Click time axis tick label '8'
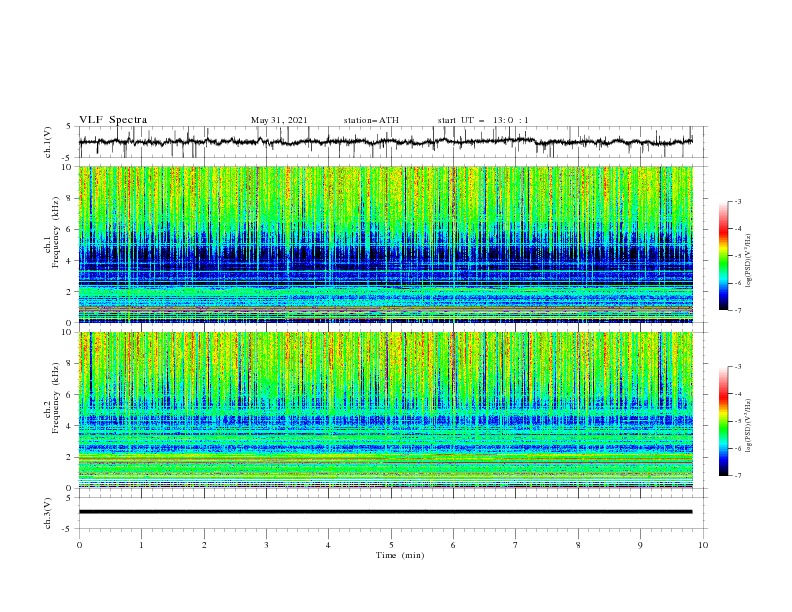This screenshot has width=792, height=612. tap(578, 545)
